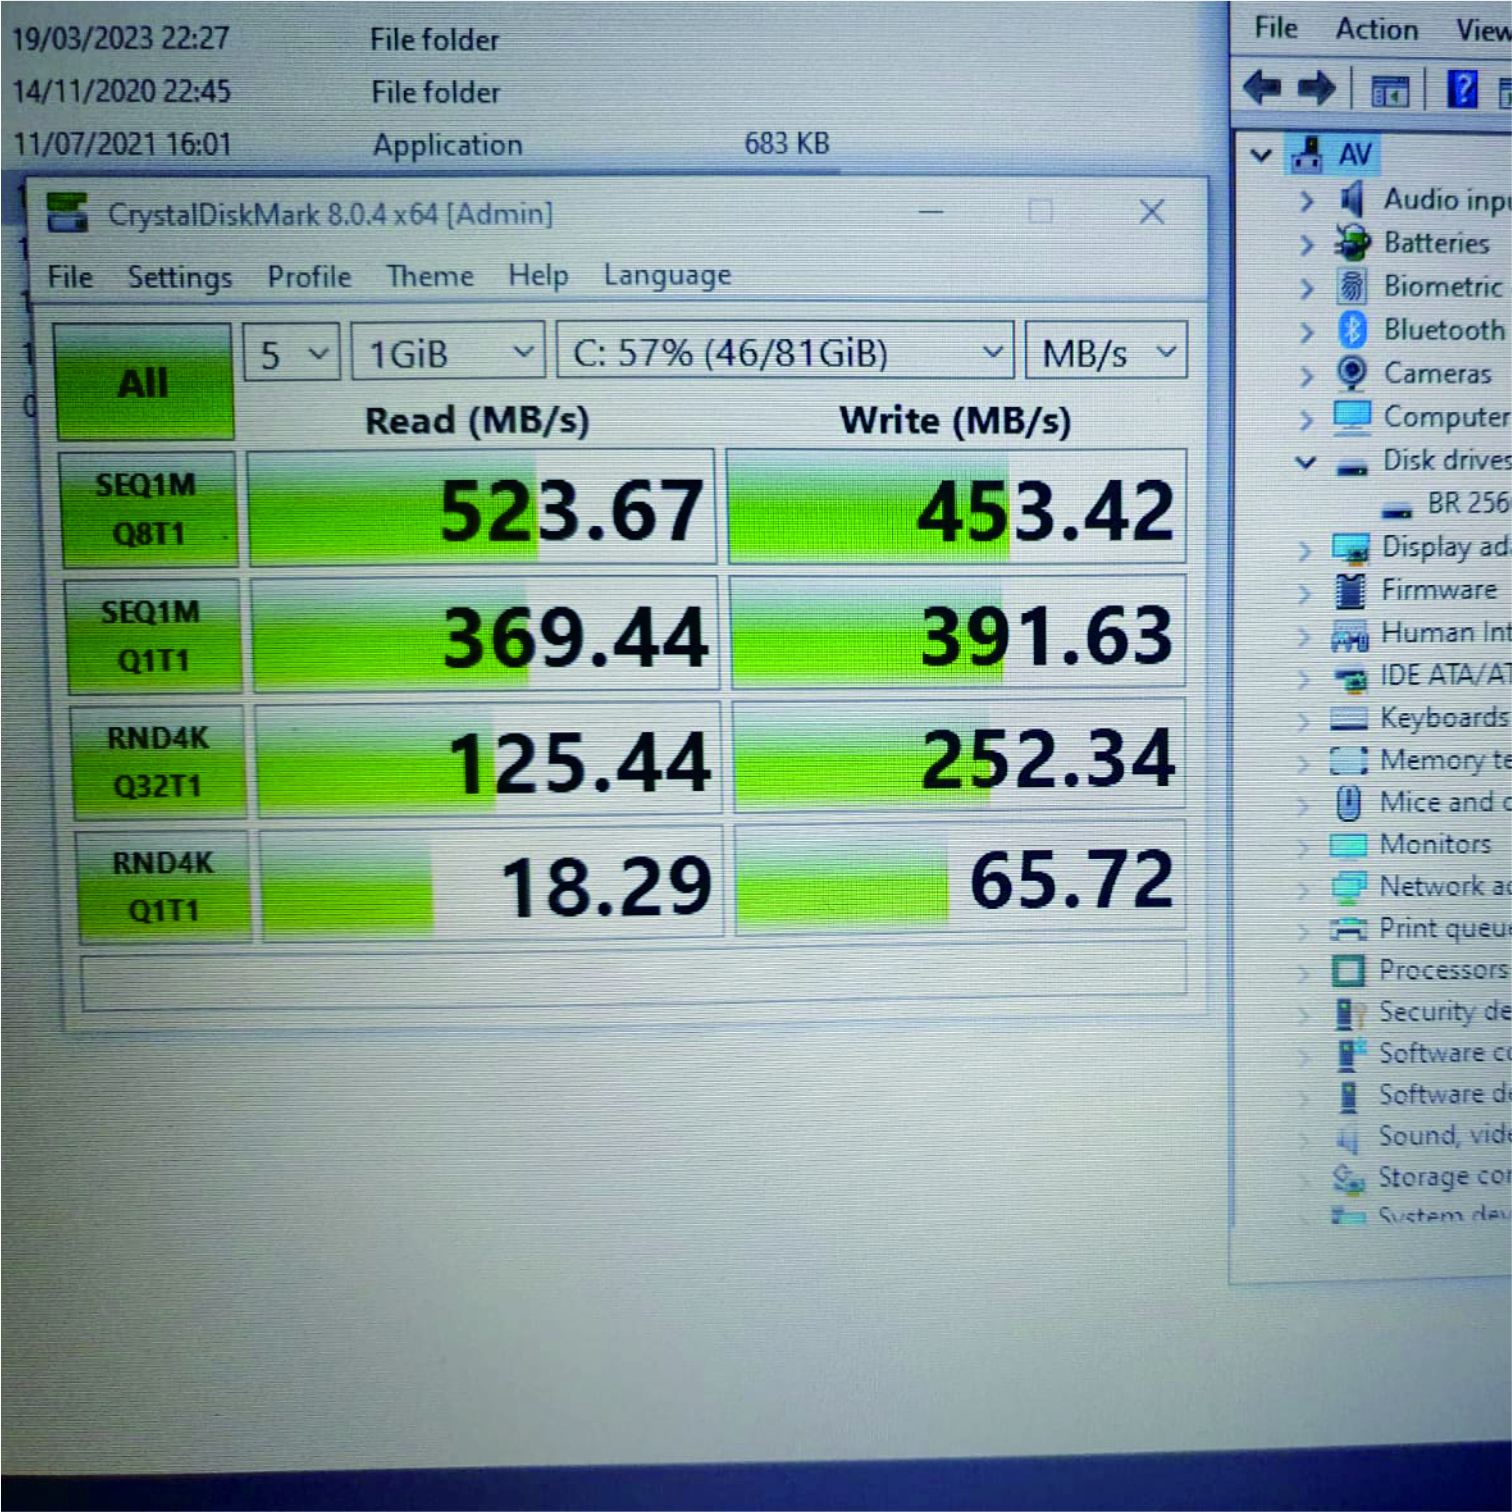This screenshot has height=1512, width=1512.
Task: Click the 369.44 read result cell
Action: pos(486,634)
